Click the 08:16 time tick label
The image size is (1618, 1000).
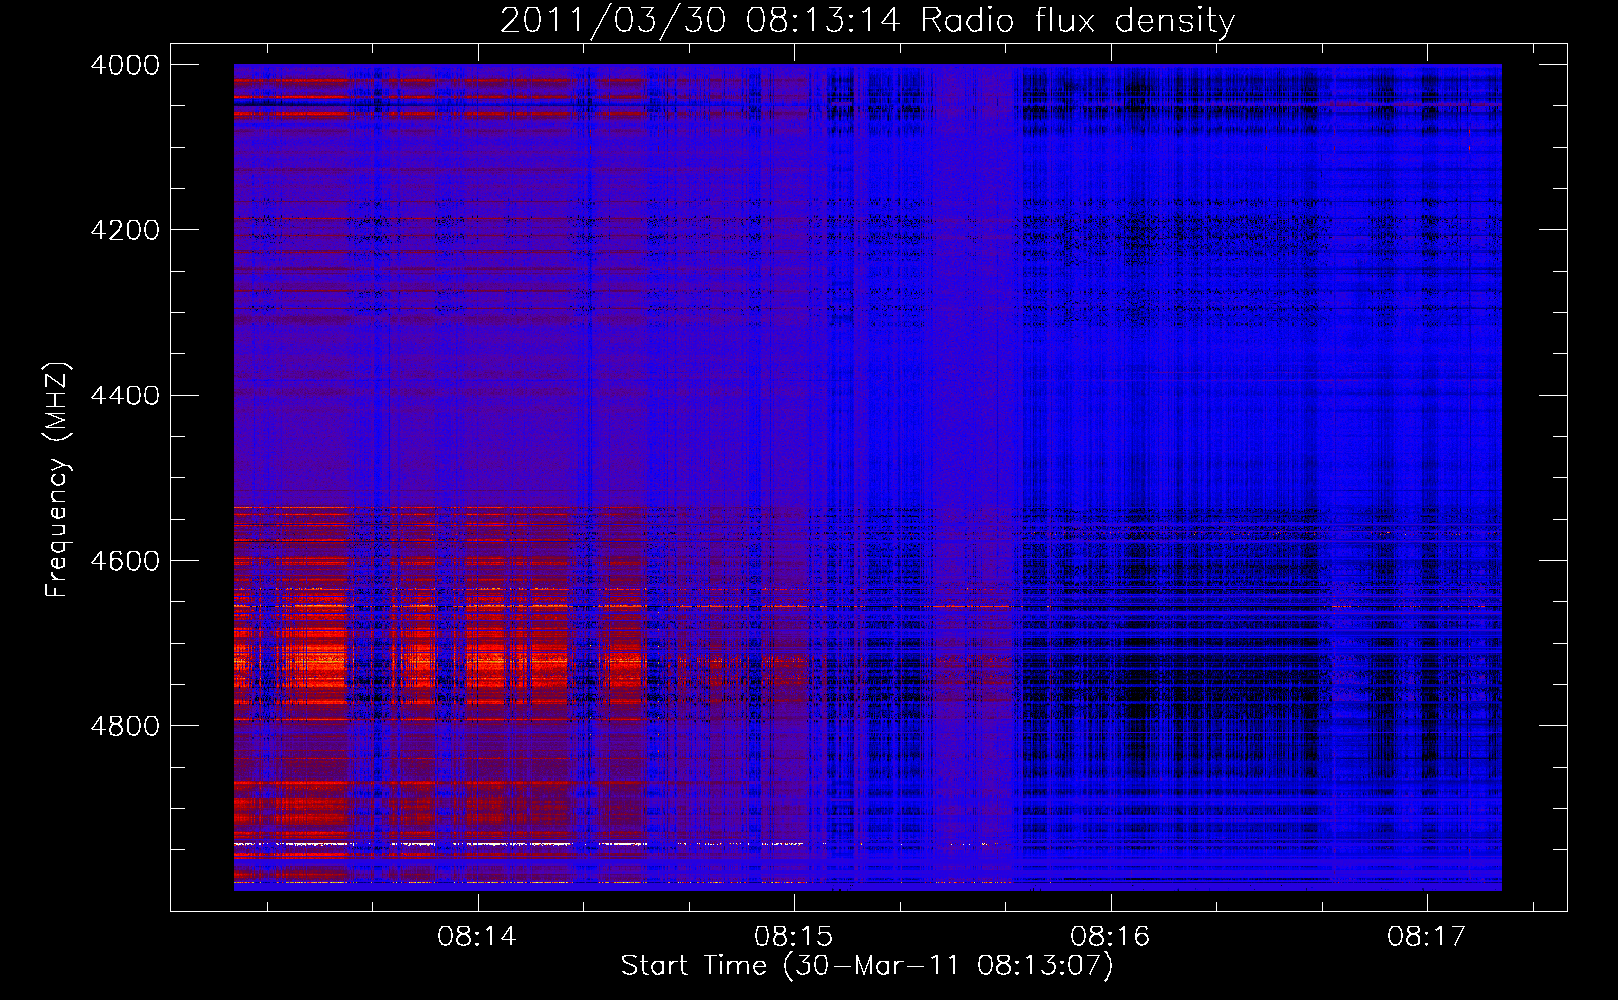pyautogui.click(x=1110, y=937)
